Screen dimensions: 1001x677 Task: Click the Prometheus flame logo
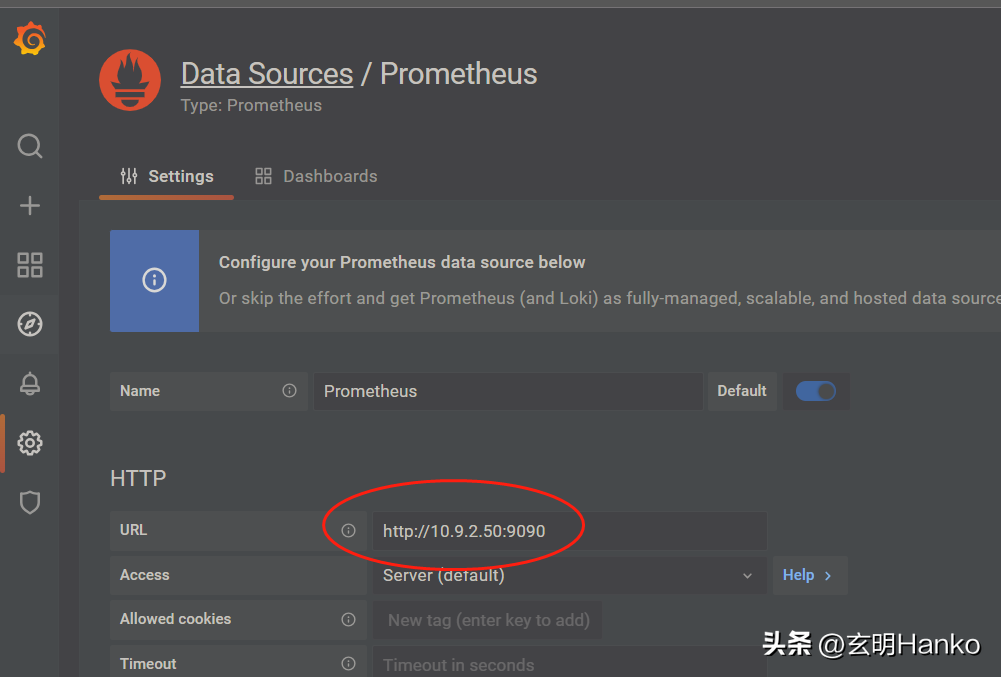coord(130,80)
